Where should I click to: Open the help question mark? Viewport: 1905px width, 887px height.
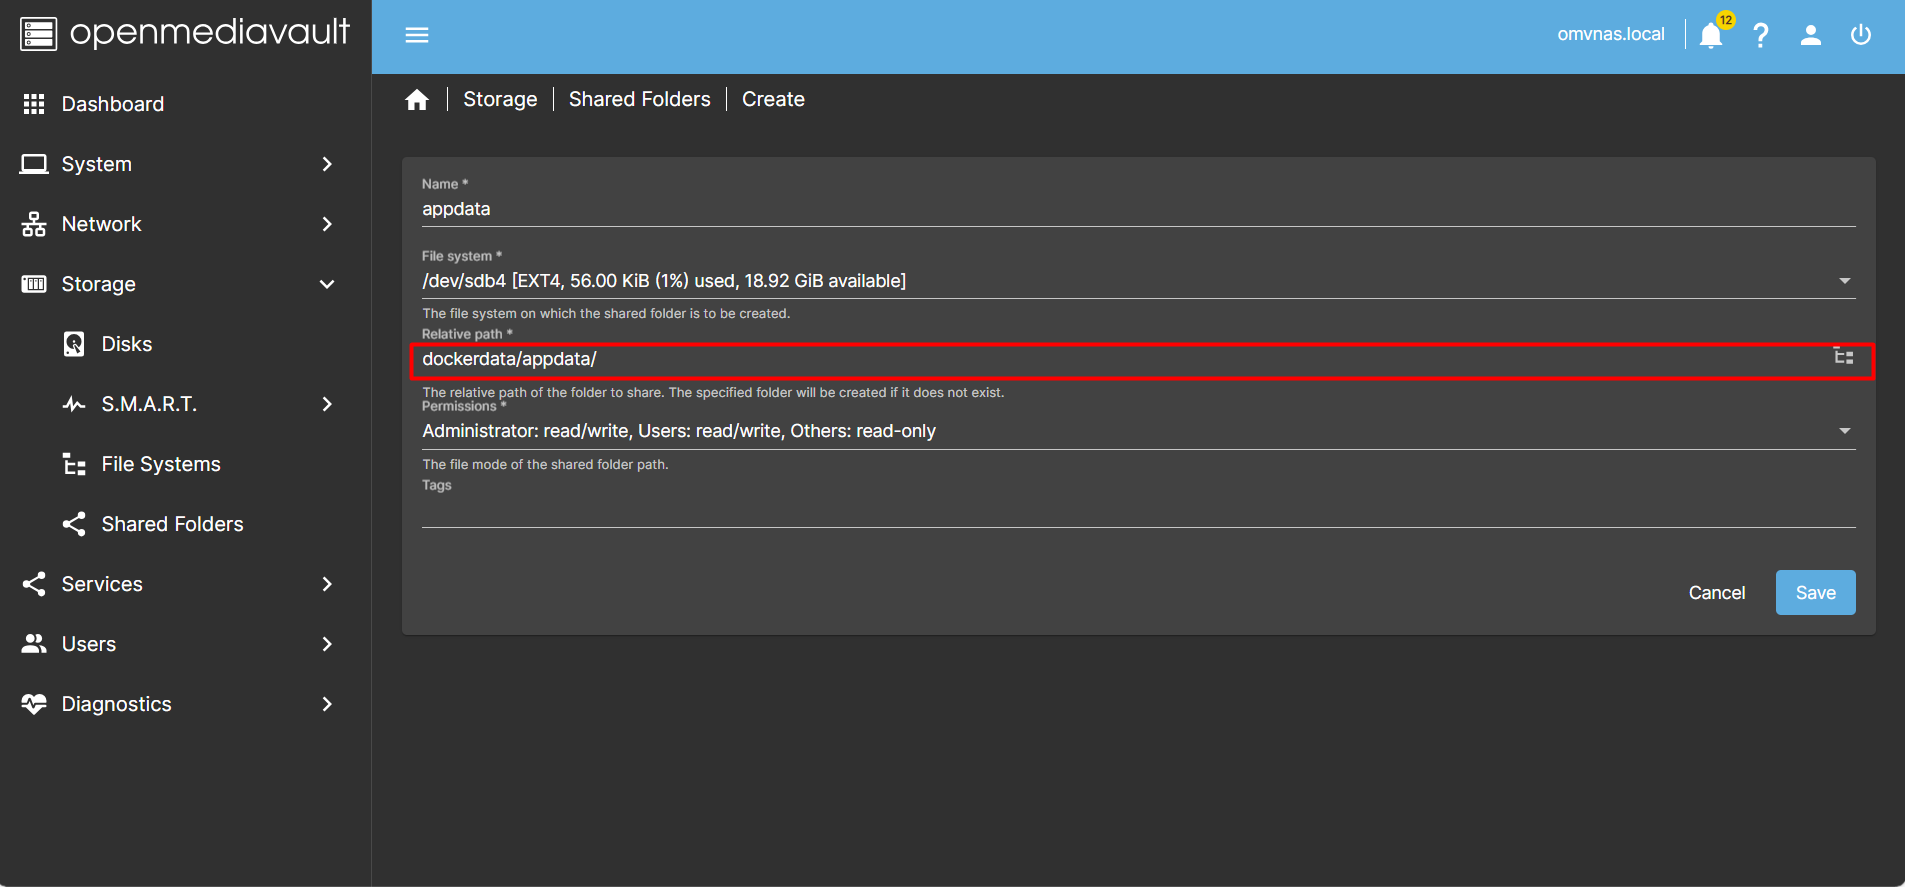pyautogui.click(x=1761, y=35)
